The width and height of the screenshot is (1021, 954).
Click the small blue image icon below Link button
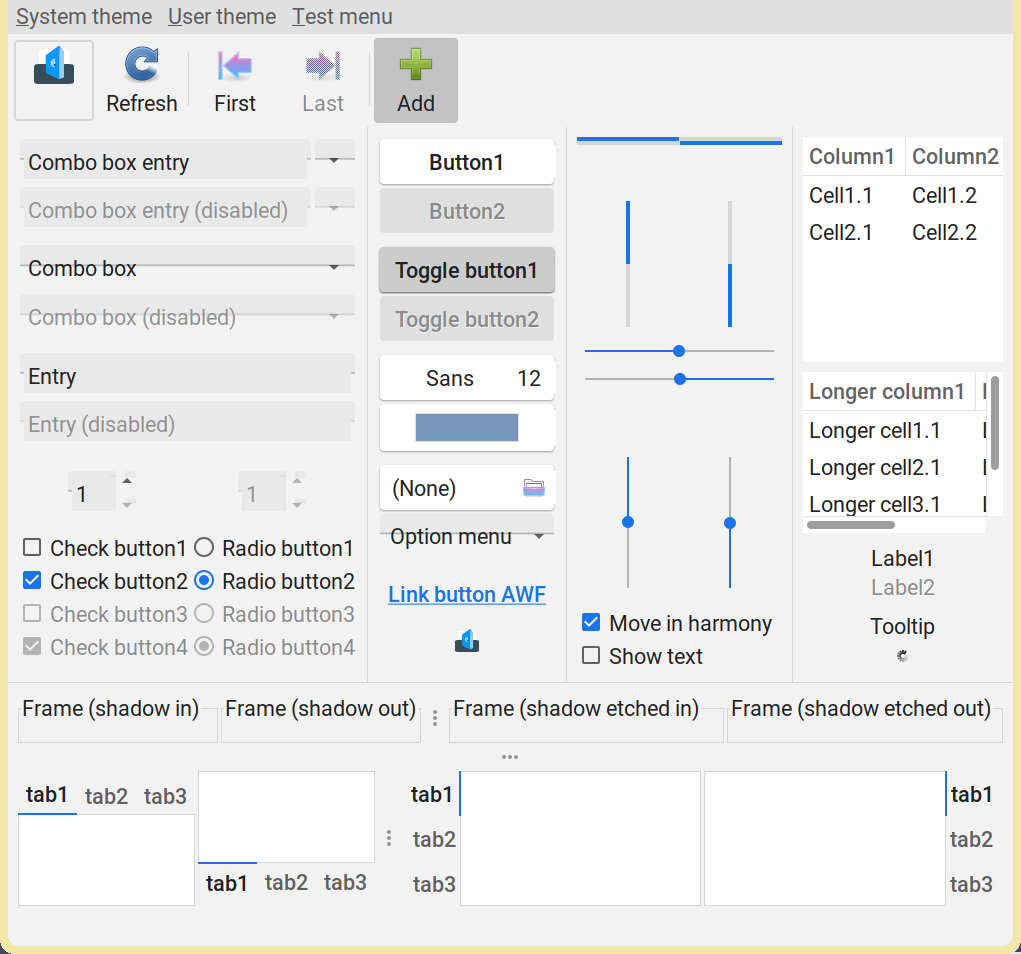click(467, 641)
